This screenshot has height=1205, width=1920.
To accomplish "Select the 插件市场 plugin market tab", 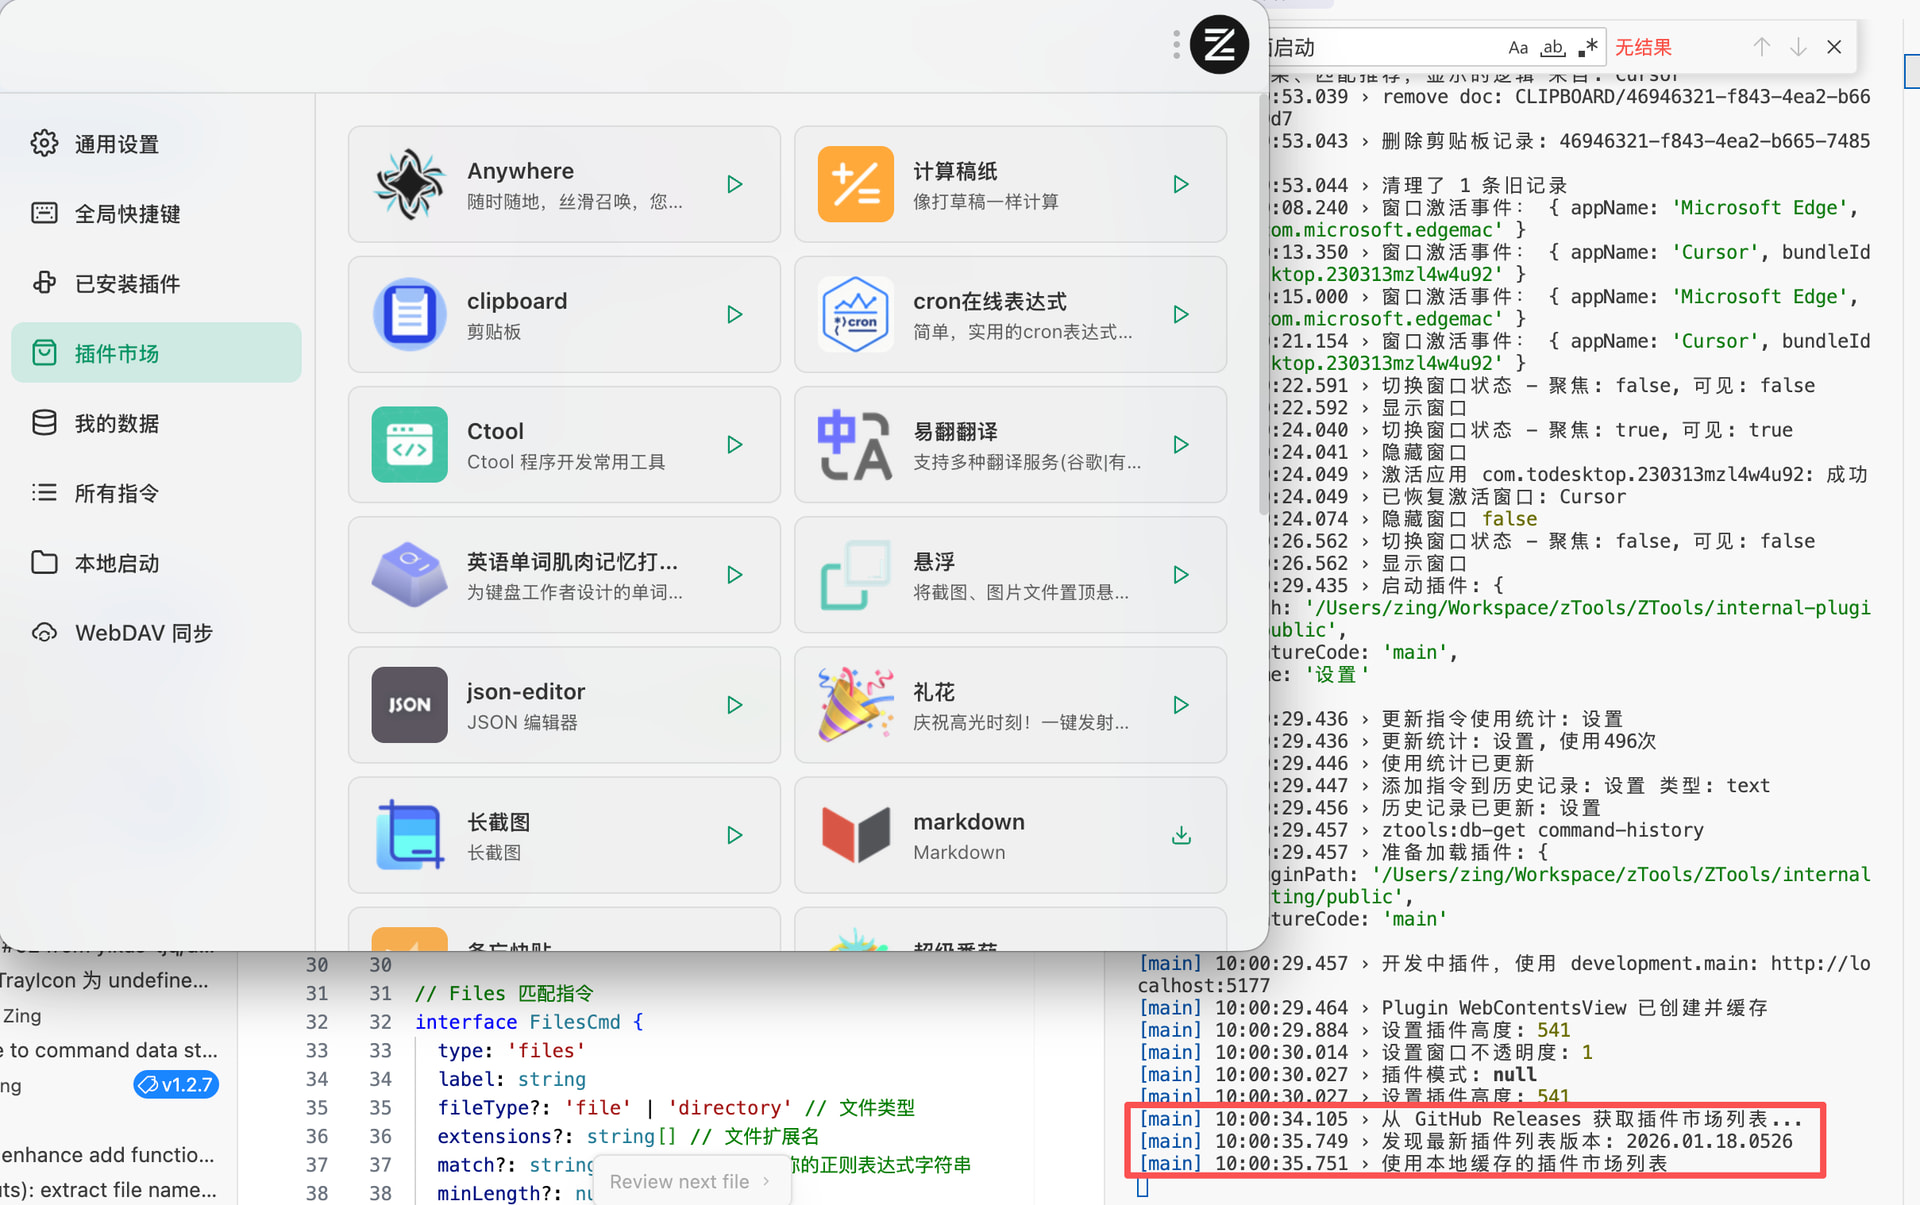I will (156, 353).
